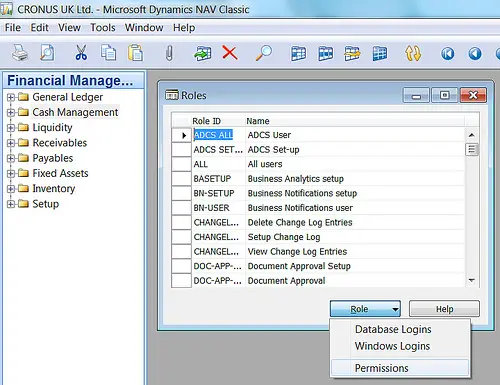Click the magnifier Find icon
The width and height of the screenshot is (500, 385).
(x=264, y=53)
